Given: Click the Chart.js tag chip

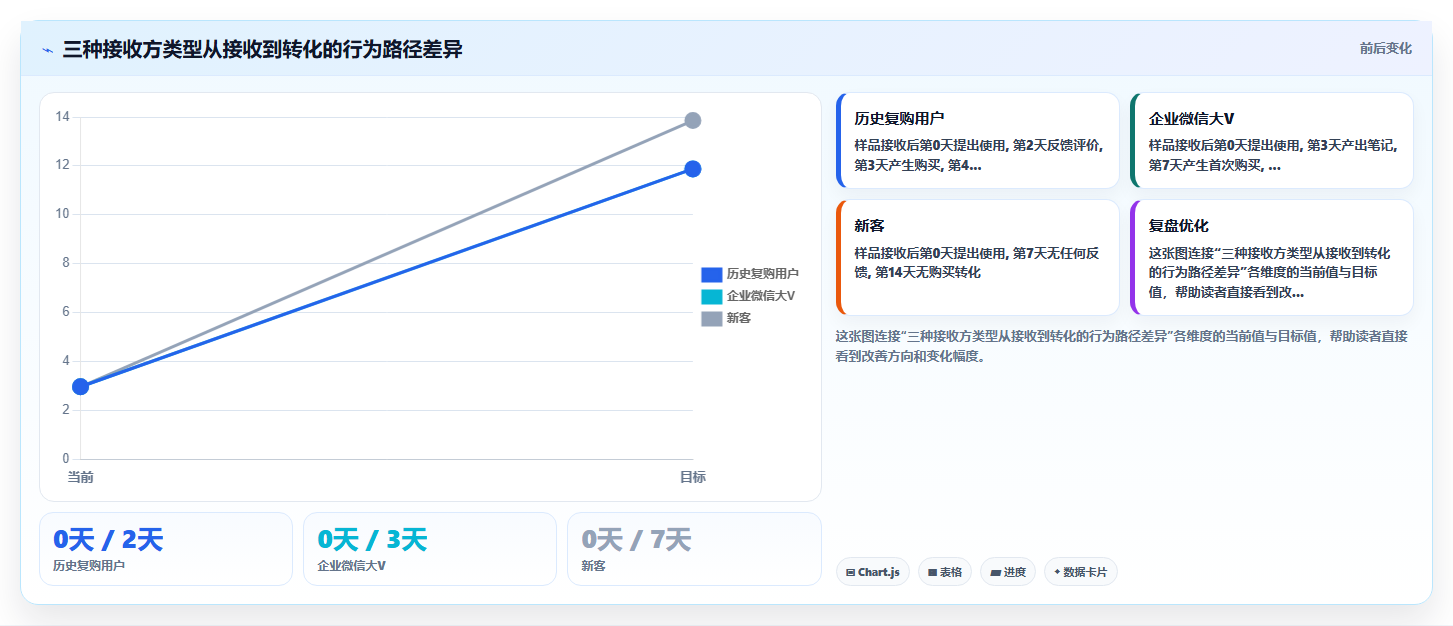Looking at the screenshot, I should (x=872, y=572).
